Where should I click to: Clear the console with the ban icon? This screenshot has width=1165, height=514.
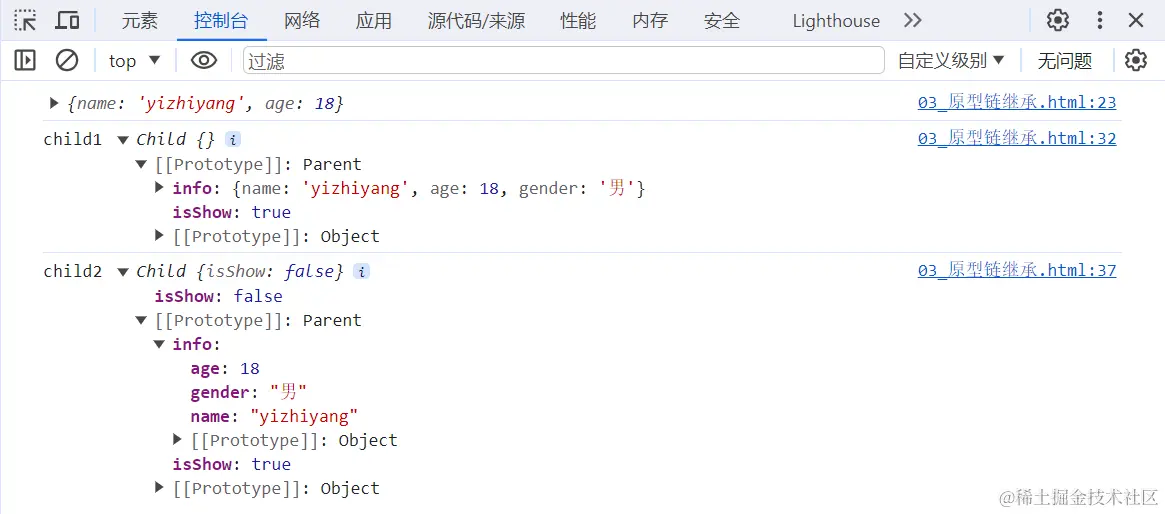(67, 60)
